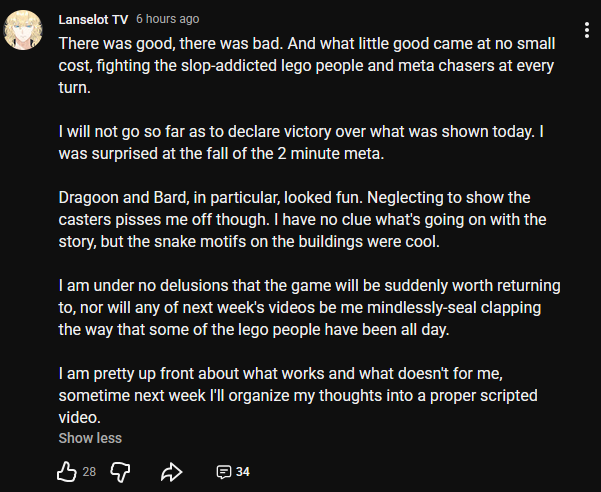Open the Lanselot TV profile avatar
Screen dimensions: 601x492
[23, 30]
